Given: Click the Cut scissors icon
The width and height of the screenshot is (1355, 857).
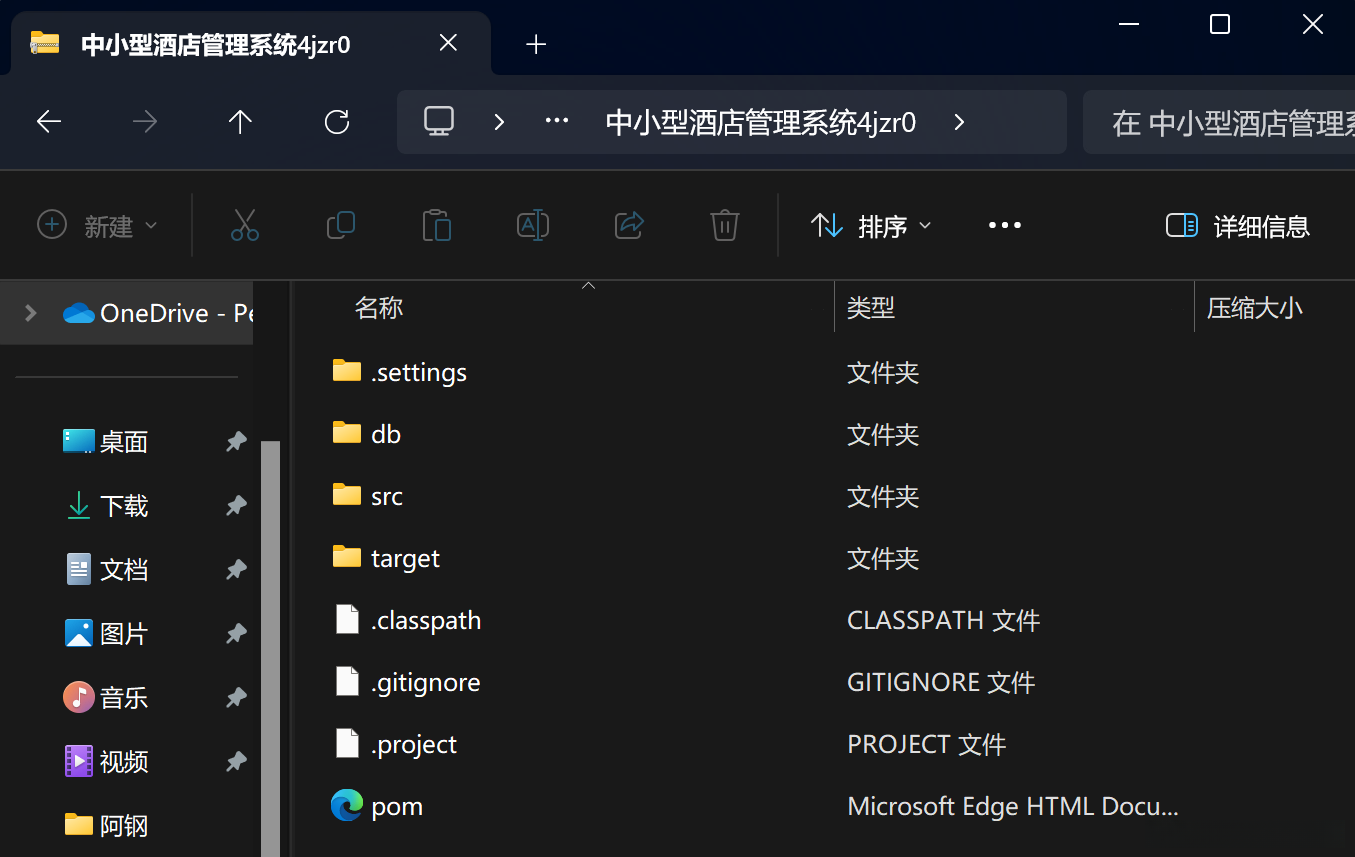Looking at the screenshot, I should 245,225.
